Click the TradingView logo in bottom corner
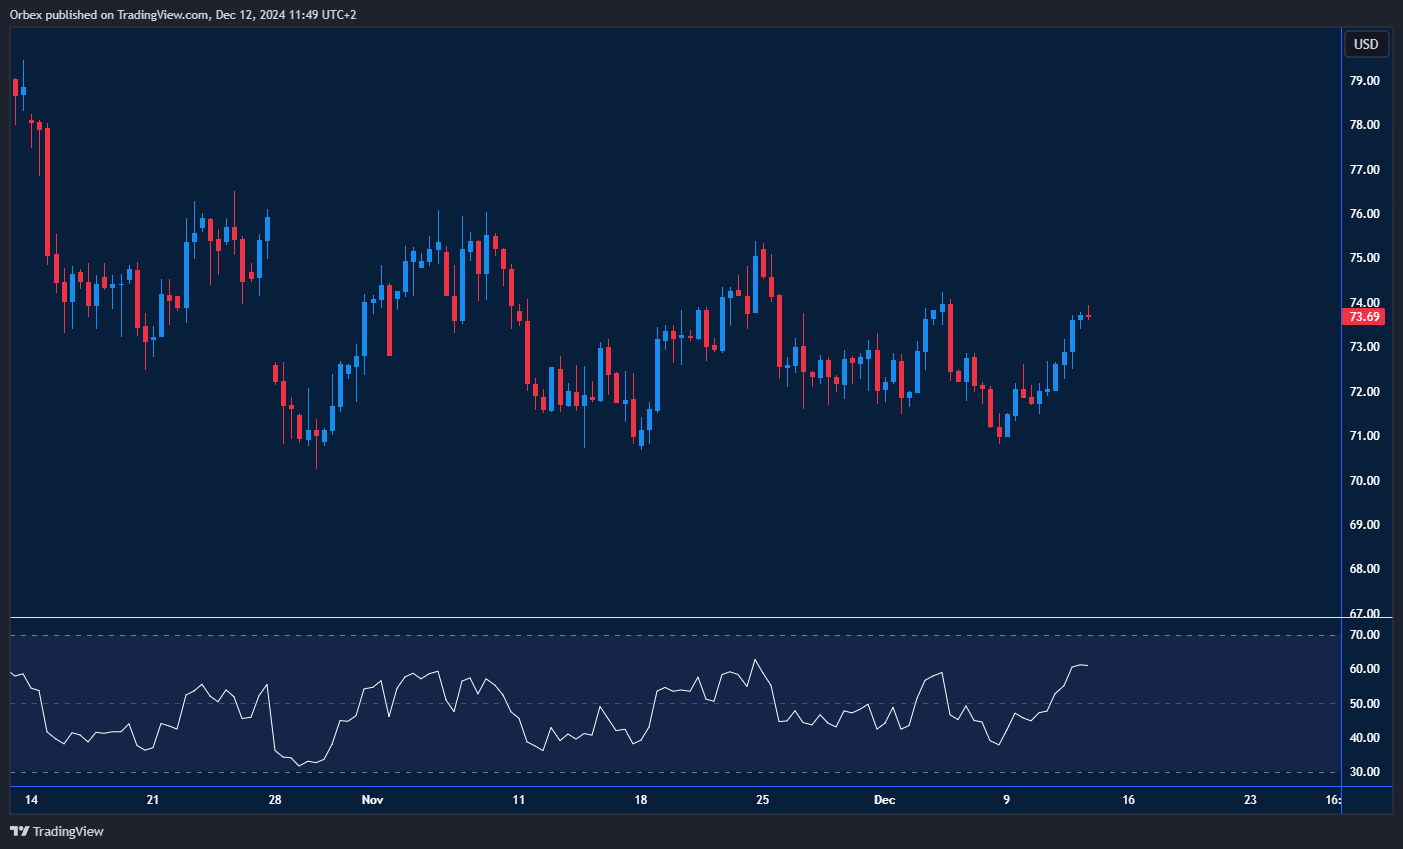Viewport: 1403px width, 849px height. (x=57, y=831)
